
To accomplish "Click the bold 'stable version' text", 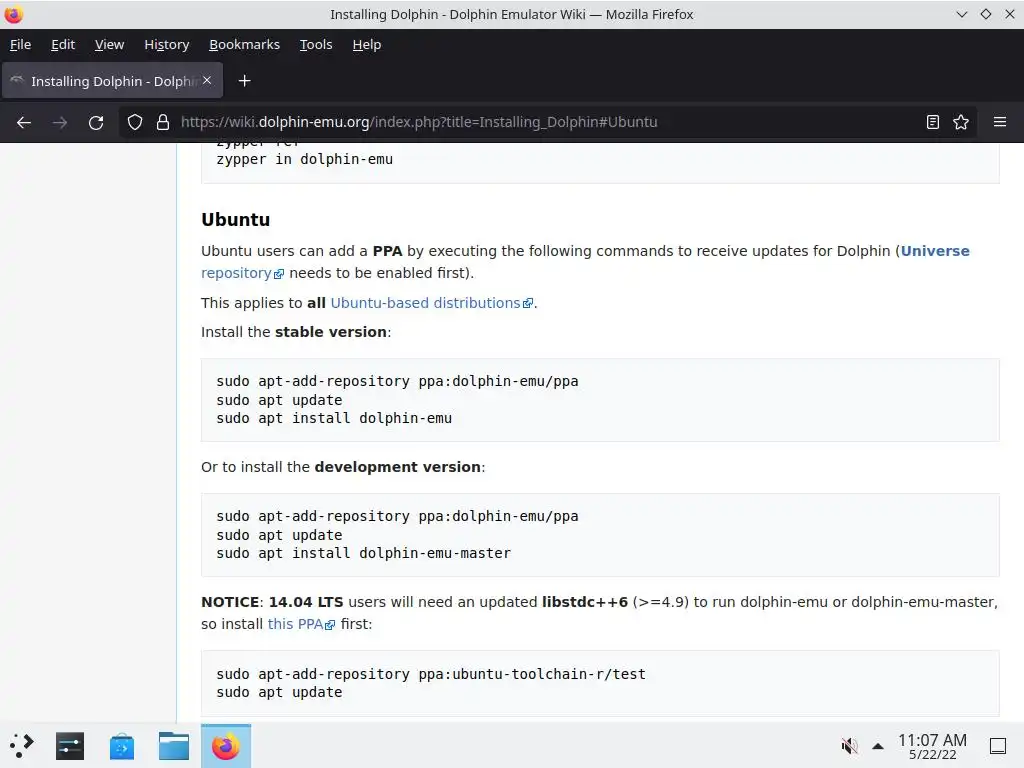I will [330, 332].
